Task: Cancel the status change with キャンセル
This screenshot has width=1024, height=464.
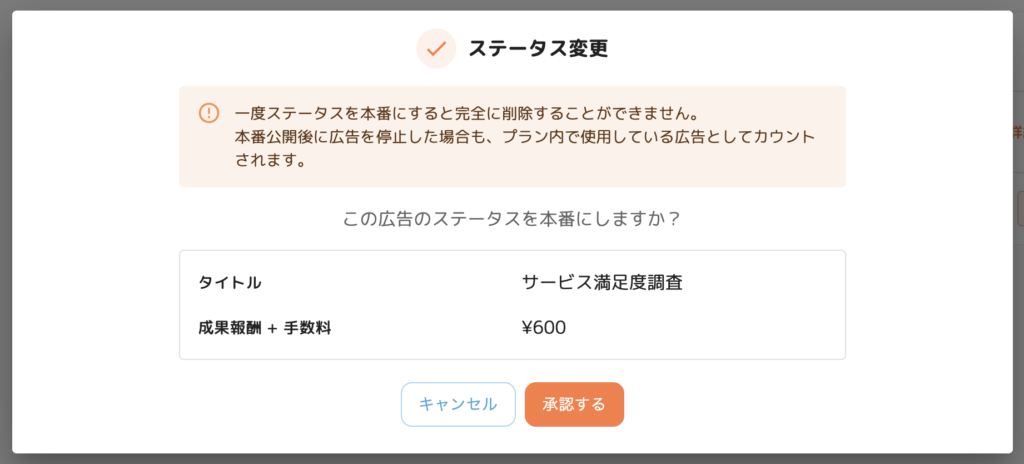Action: click(458, 405)
